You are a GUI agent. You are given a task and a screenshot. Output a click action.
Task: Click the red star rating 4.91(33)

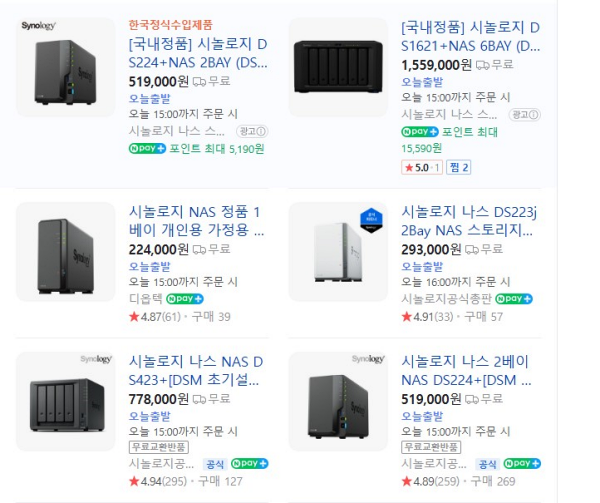click(x=427, y=317)
